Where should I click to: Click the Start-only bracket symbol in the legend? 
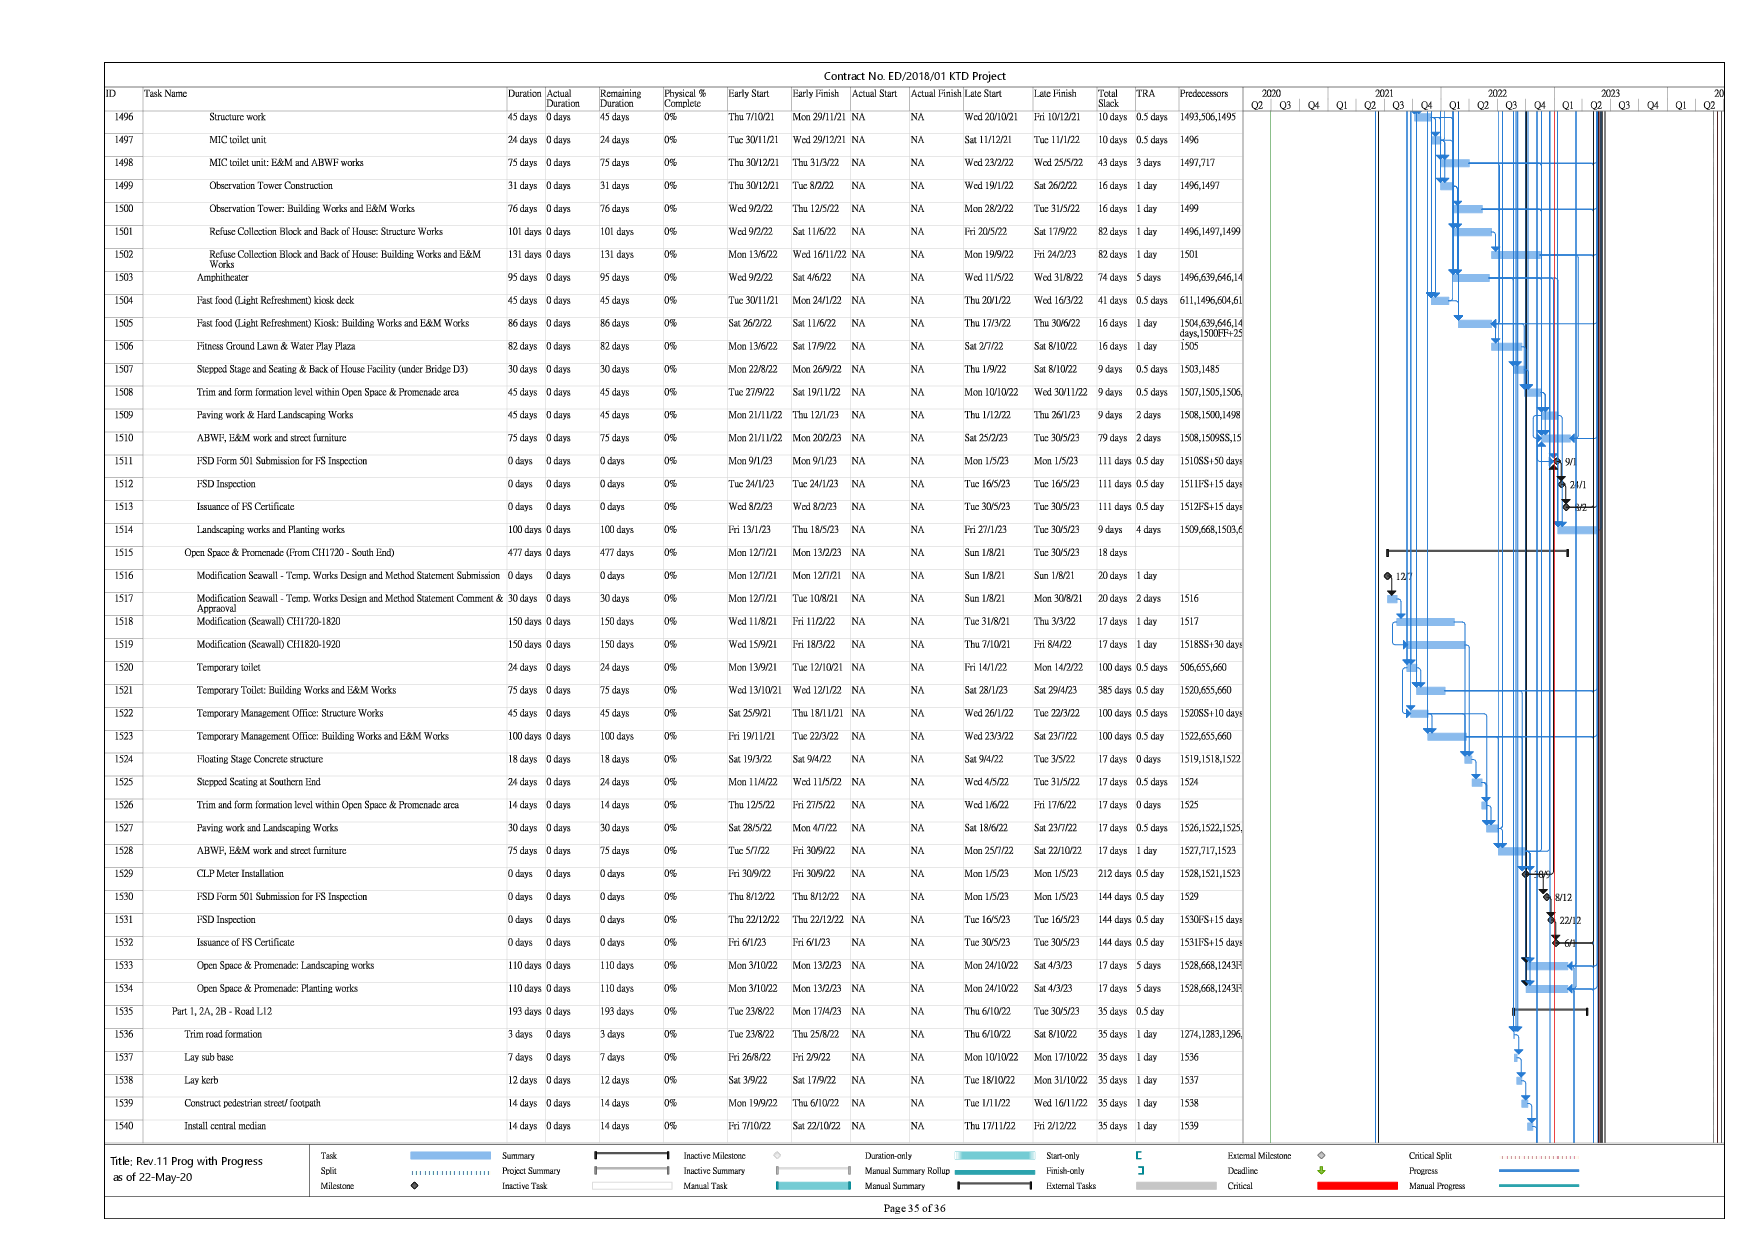1139,1156
